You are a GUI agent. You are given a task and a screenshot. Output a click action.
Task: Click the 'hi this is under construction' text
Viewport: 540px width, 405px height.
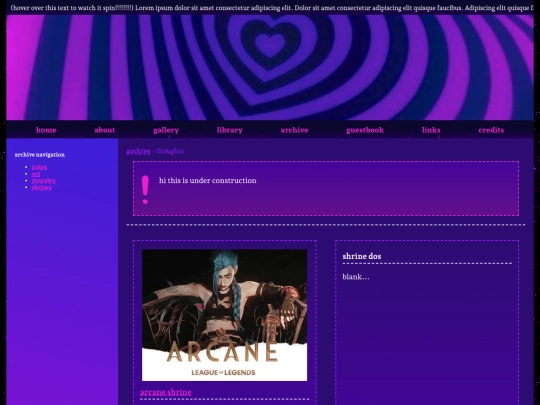tap(208, 181)
